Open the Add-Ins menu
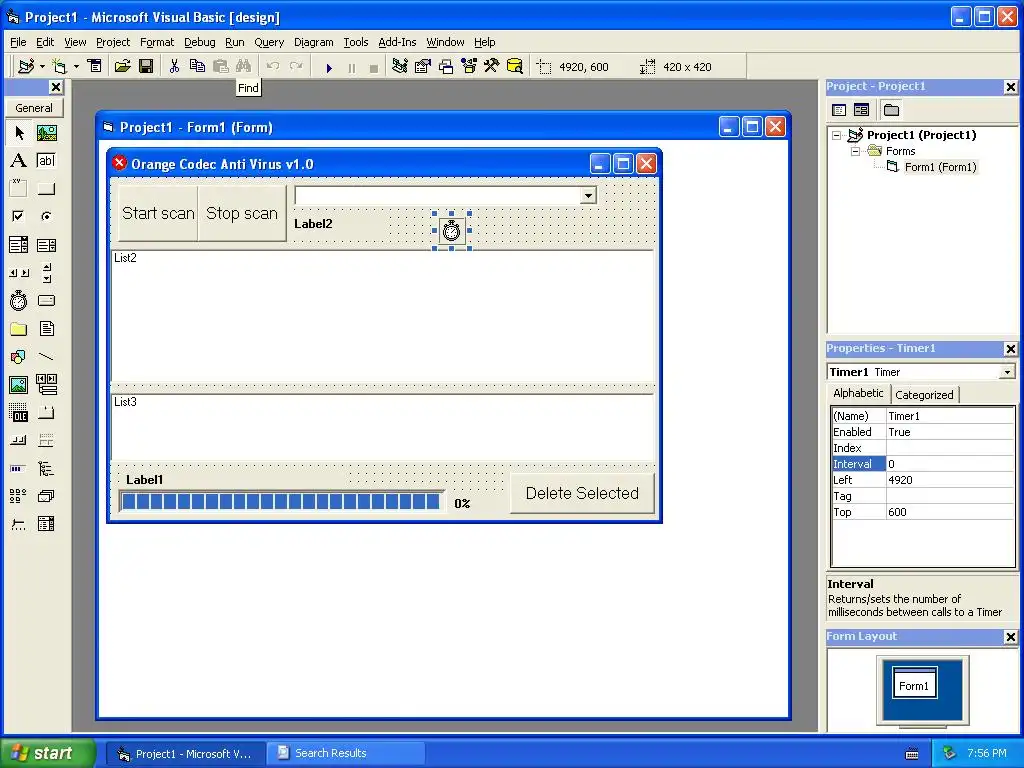 pos(397,42)
